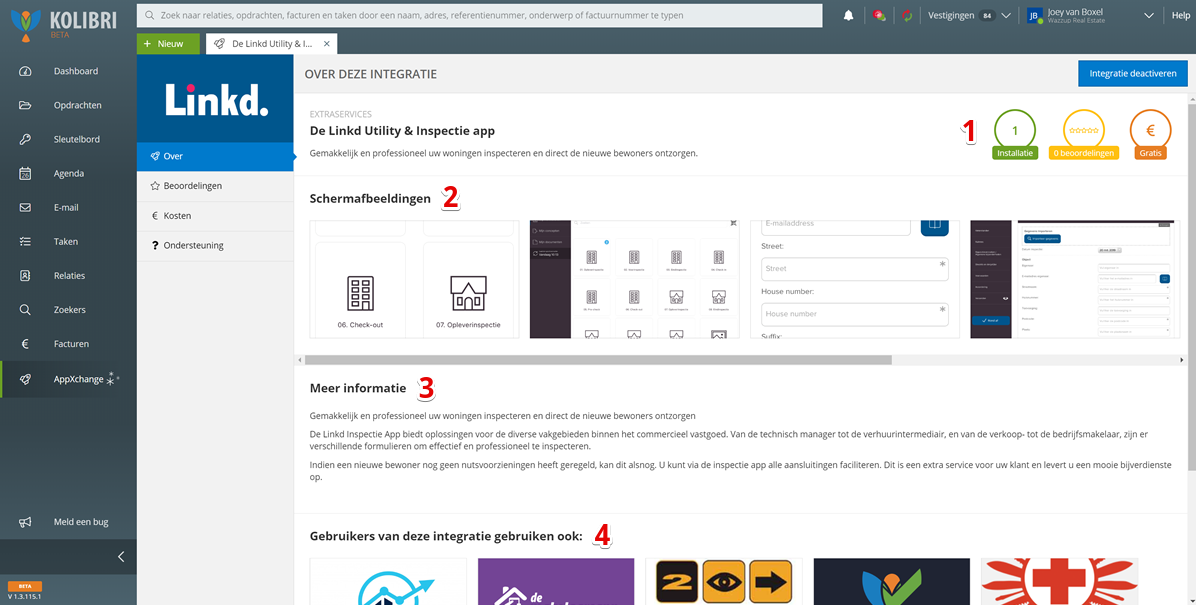Click the Gratis euro price badge
This screenshot has width=1196, height=605.
click(1150, 136)
